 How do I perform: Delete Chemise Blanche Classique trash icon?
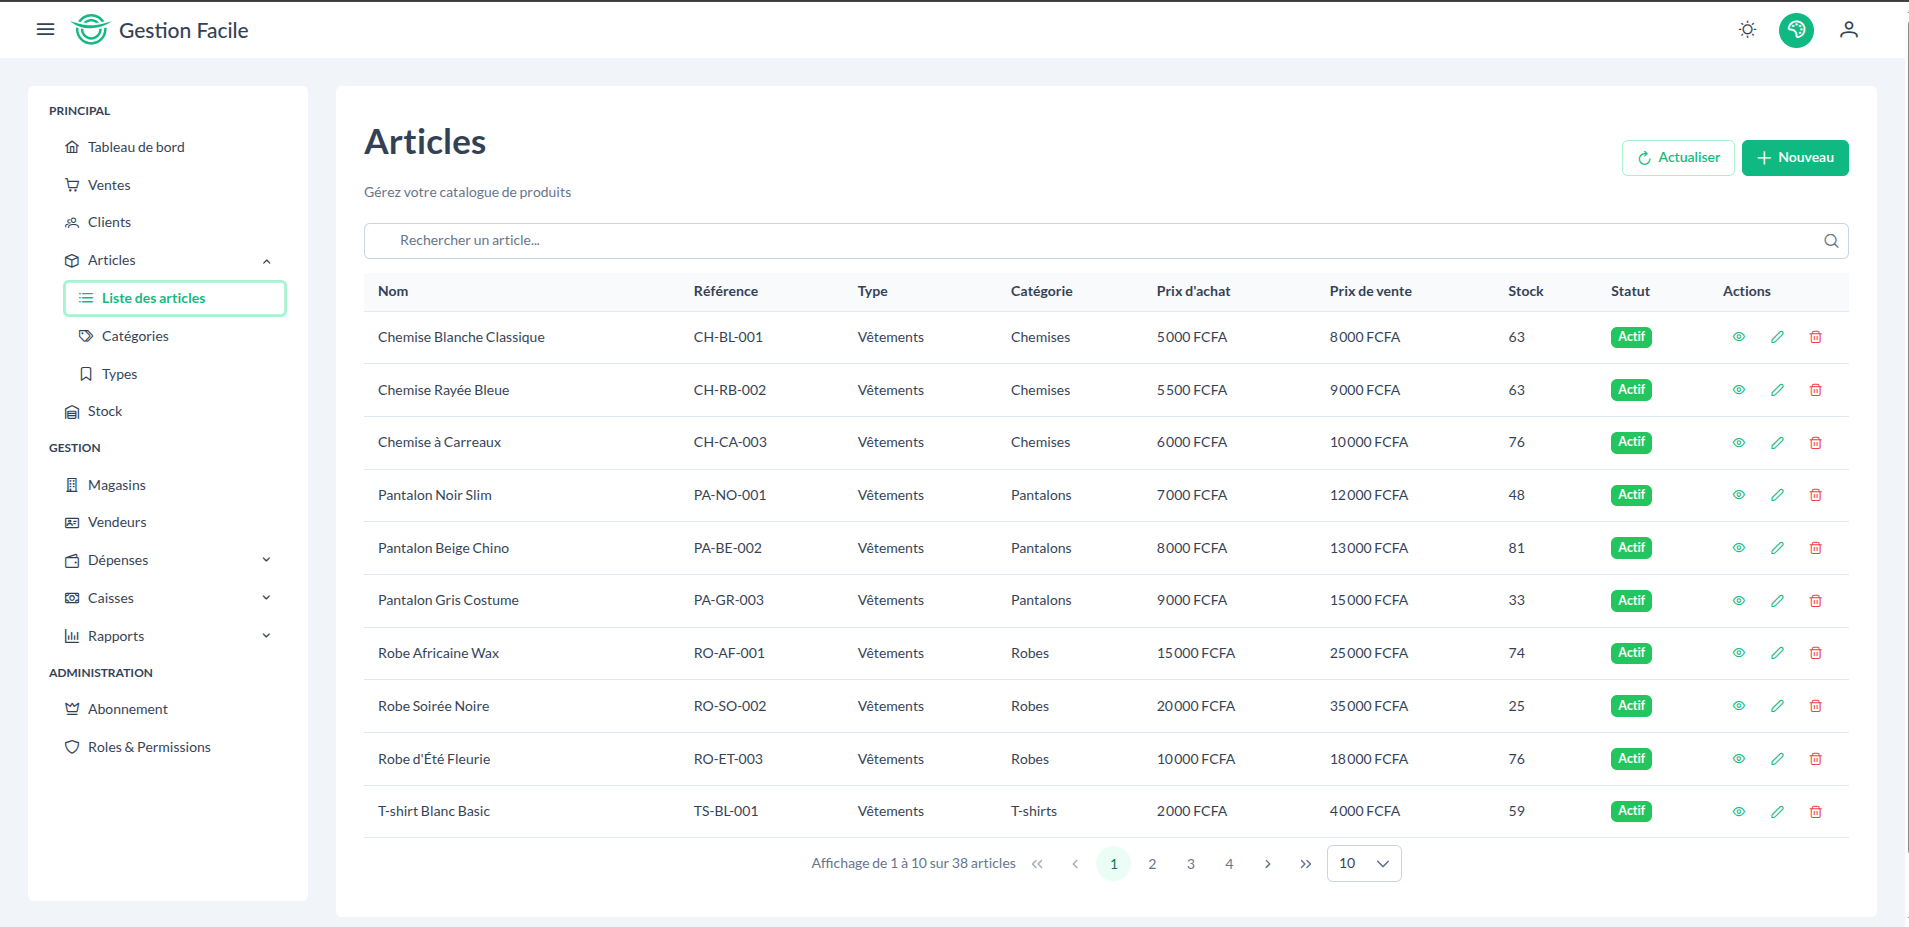[1815, 337]
